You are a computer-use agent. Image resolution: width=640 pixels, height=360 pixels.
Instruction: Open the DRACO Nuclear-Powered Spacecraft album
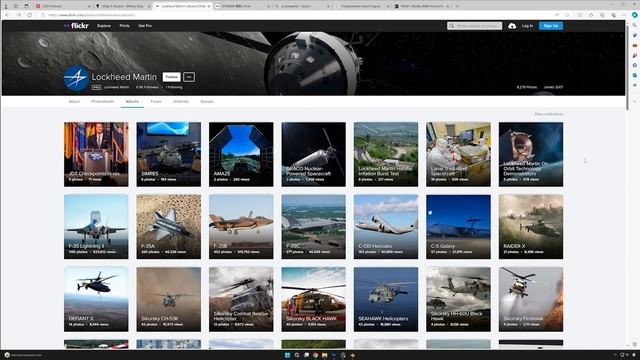click(313, 154)
